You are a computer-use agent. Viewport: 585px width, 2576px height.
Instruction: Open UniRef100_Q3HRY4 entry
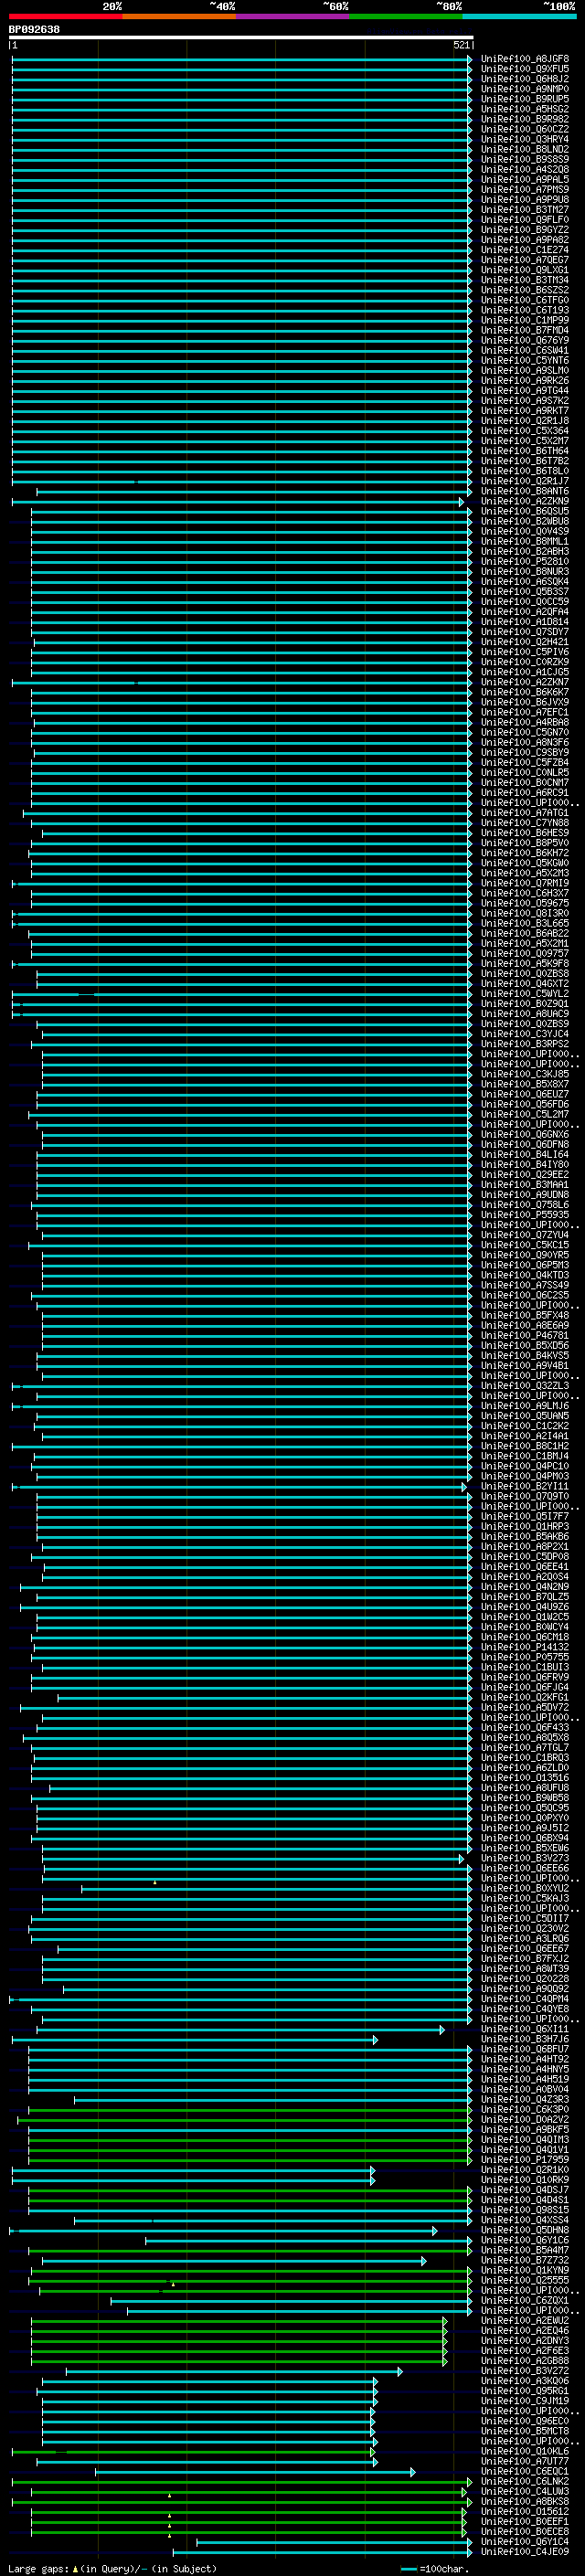(525, 139)
